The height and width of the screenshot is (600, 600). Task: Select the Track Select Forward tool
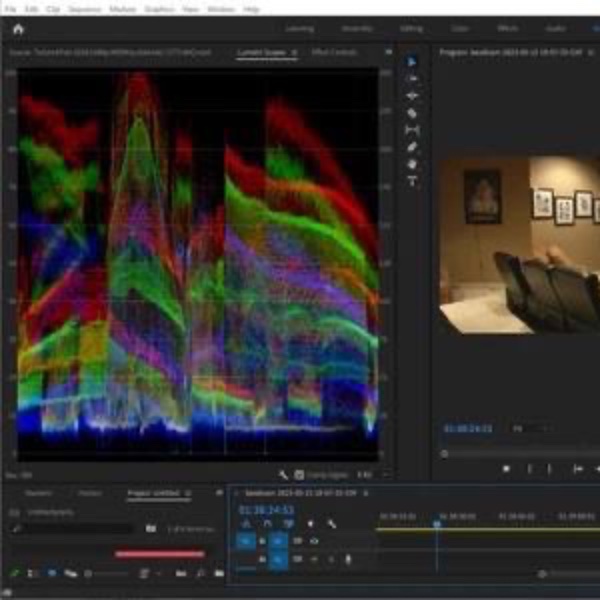tap(412, 79)
